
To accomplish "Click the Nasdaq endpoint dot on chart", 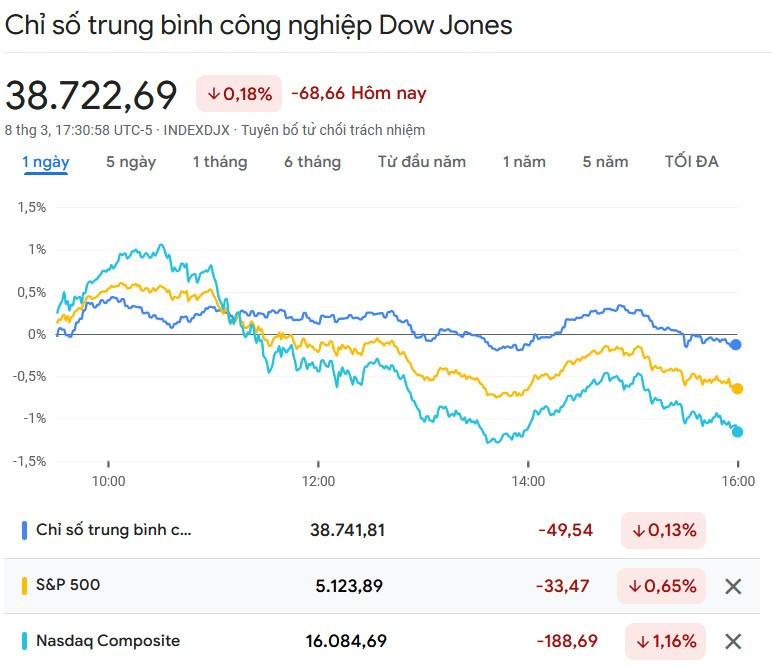I will click(738, 431).
